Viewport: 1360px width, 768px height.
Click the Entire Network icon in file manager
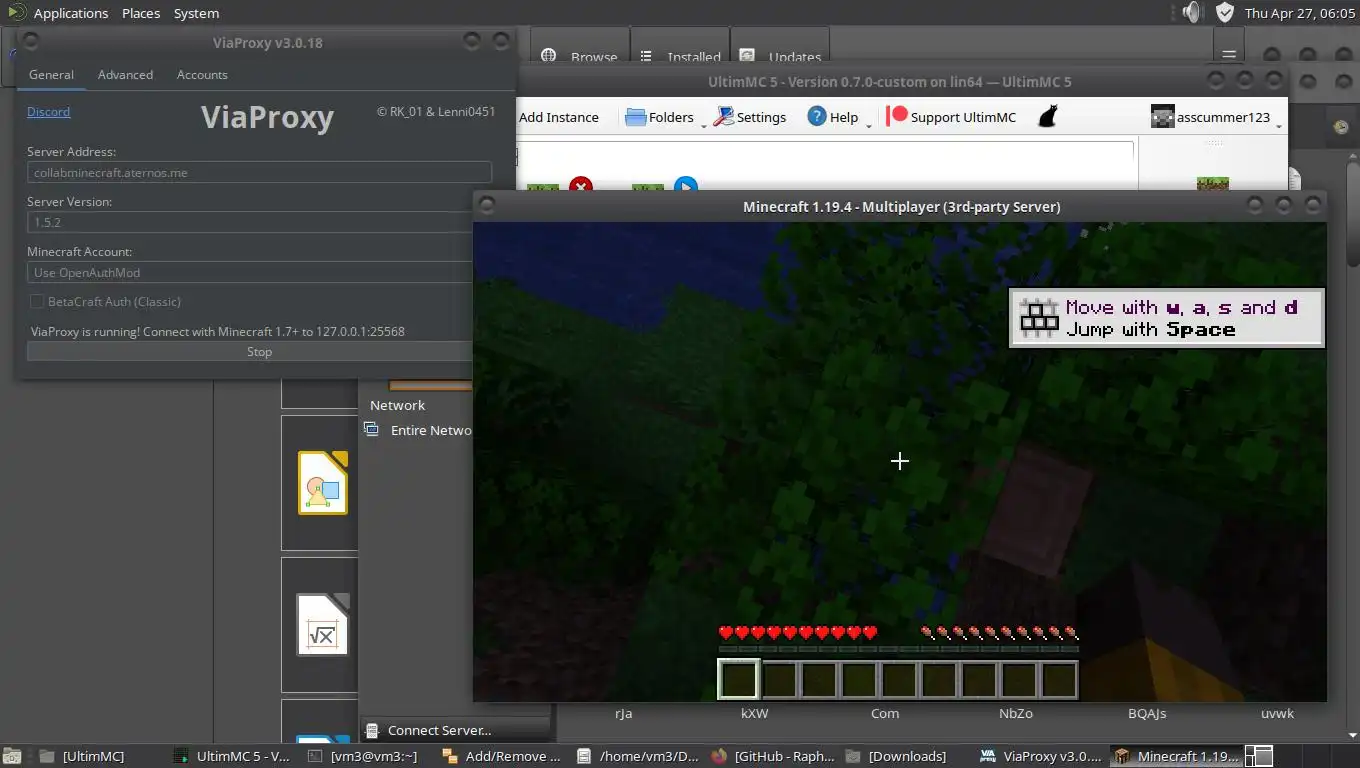point(372,430)
